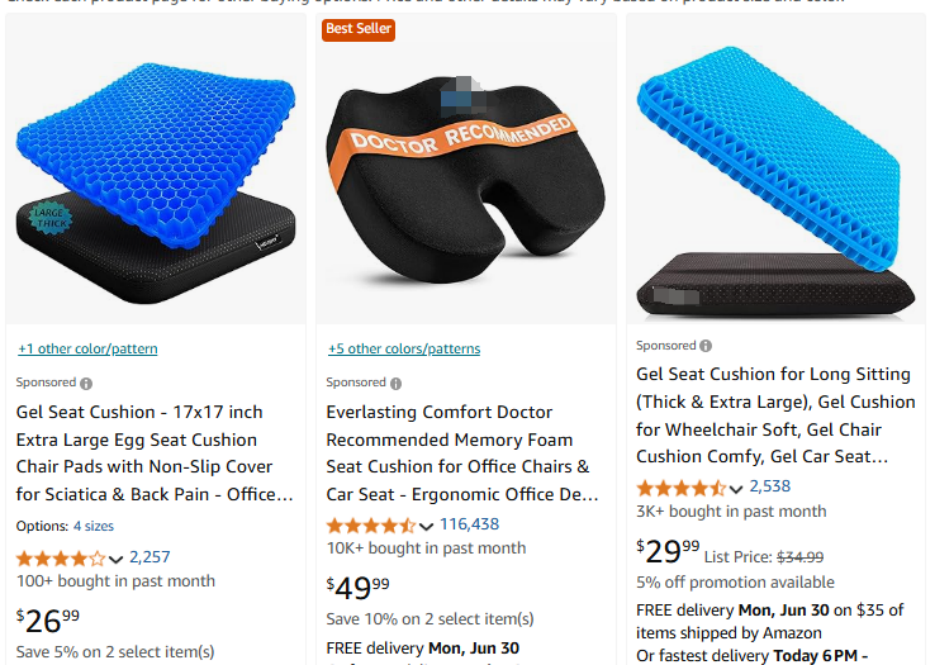View the 116,438 reviews count
Screen dimensions: 936x666
click(x=470, y=525)
